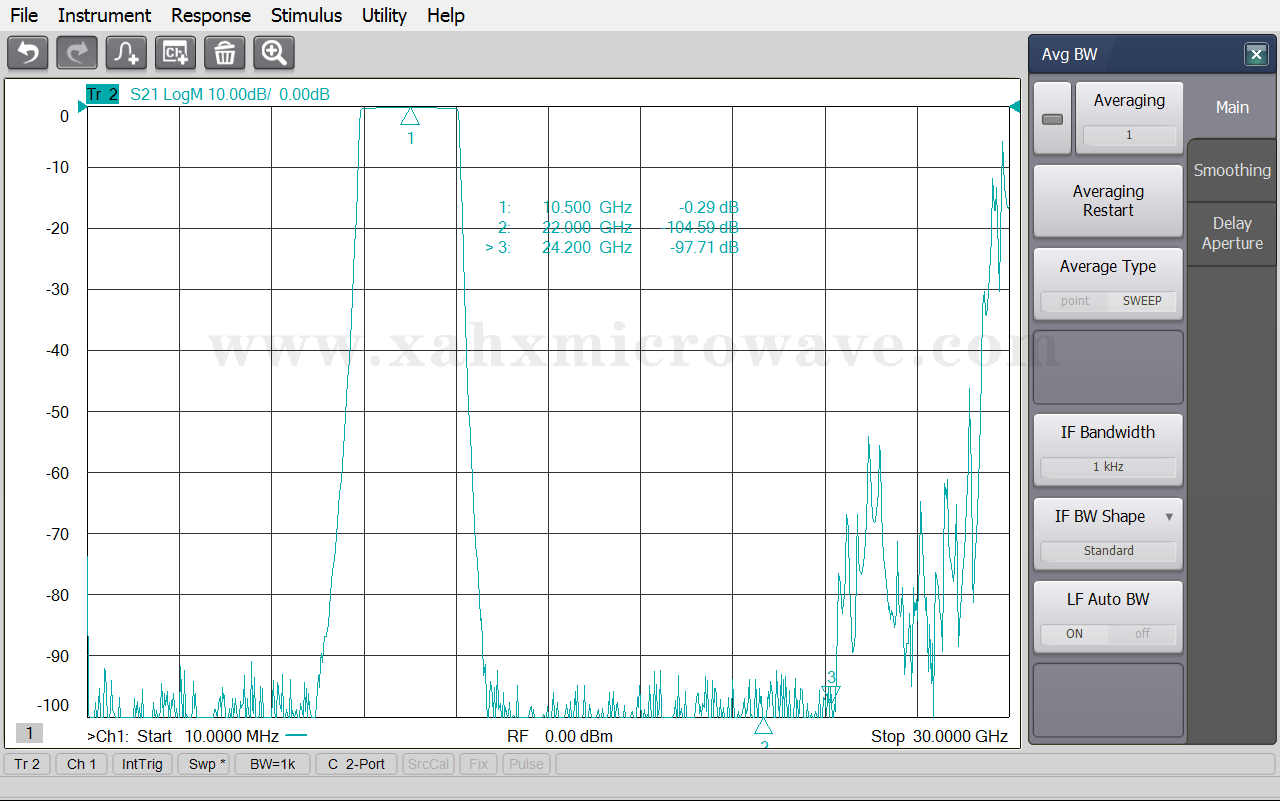Open the Response menu

[x=210, y=15]
